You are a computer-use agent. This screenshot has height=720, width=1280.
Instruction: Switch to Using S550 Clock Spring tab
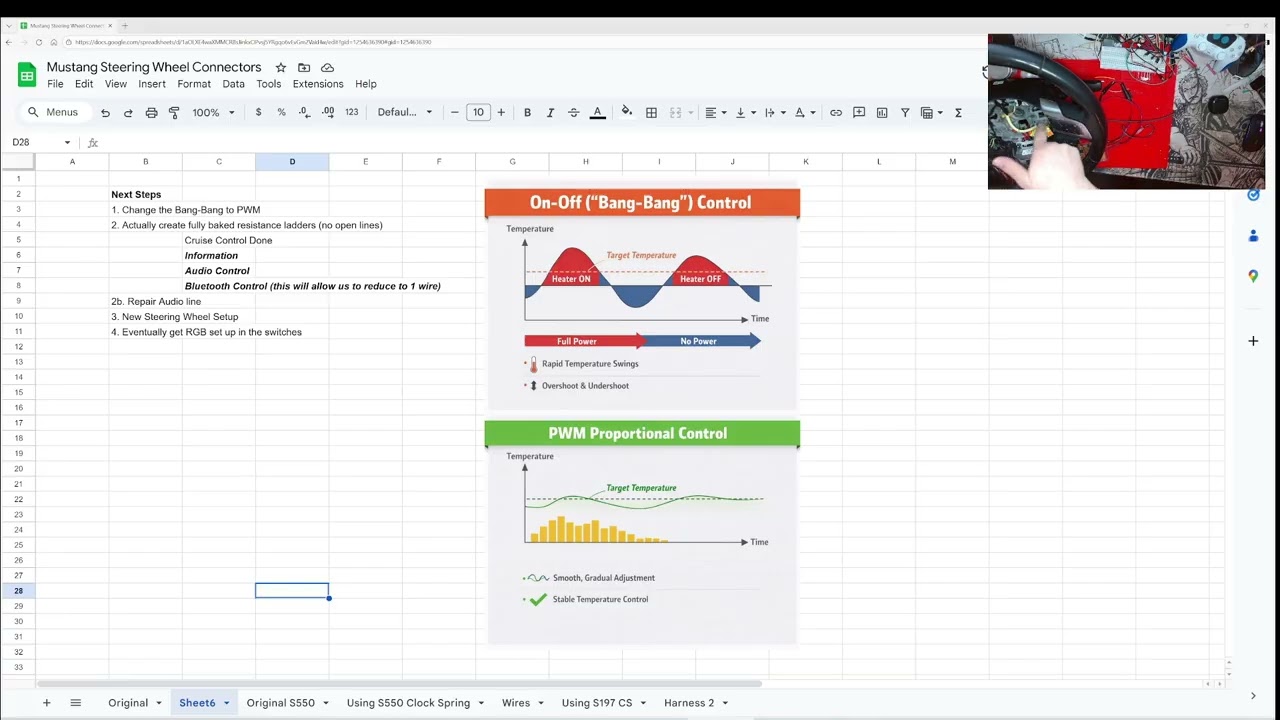pyautogui.click(x=408, y=703)
